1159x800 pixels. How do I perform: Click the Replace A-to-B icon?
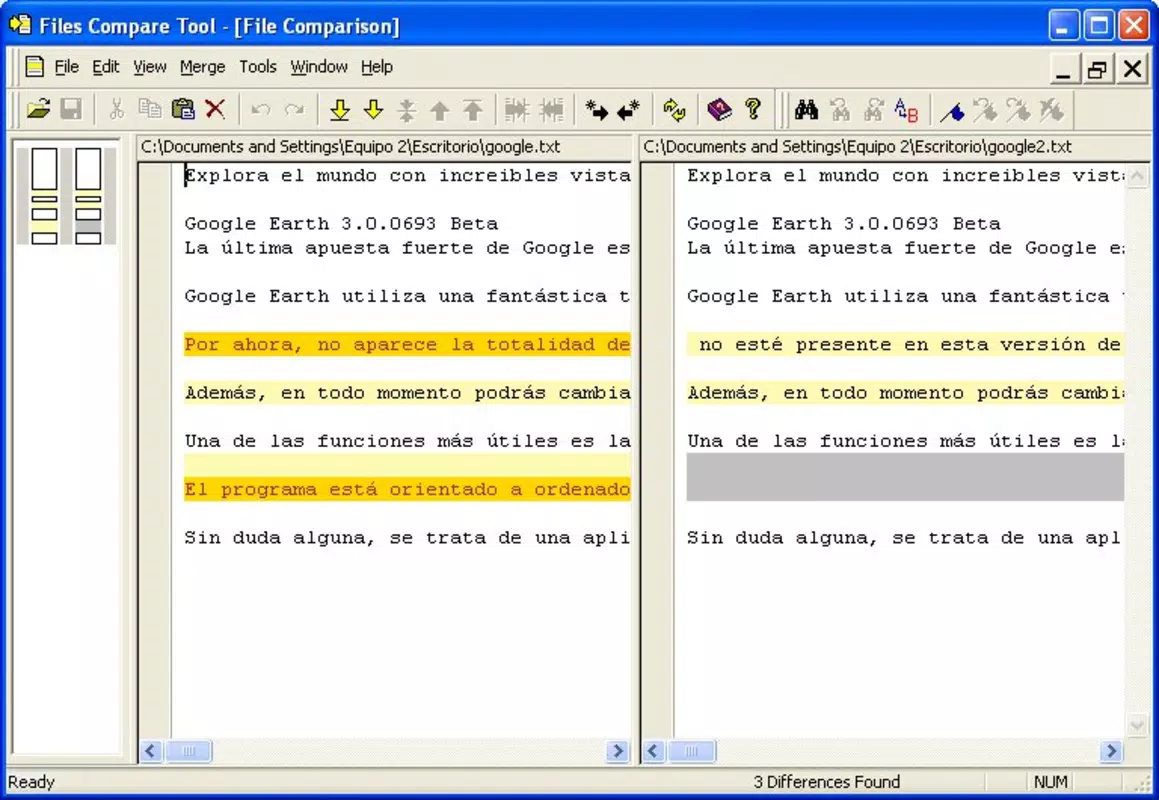pos(906,110)
